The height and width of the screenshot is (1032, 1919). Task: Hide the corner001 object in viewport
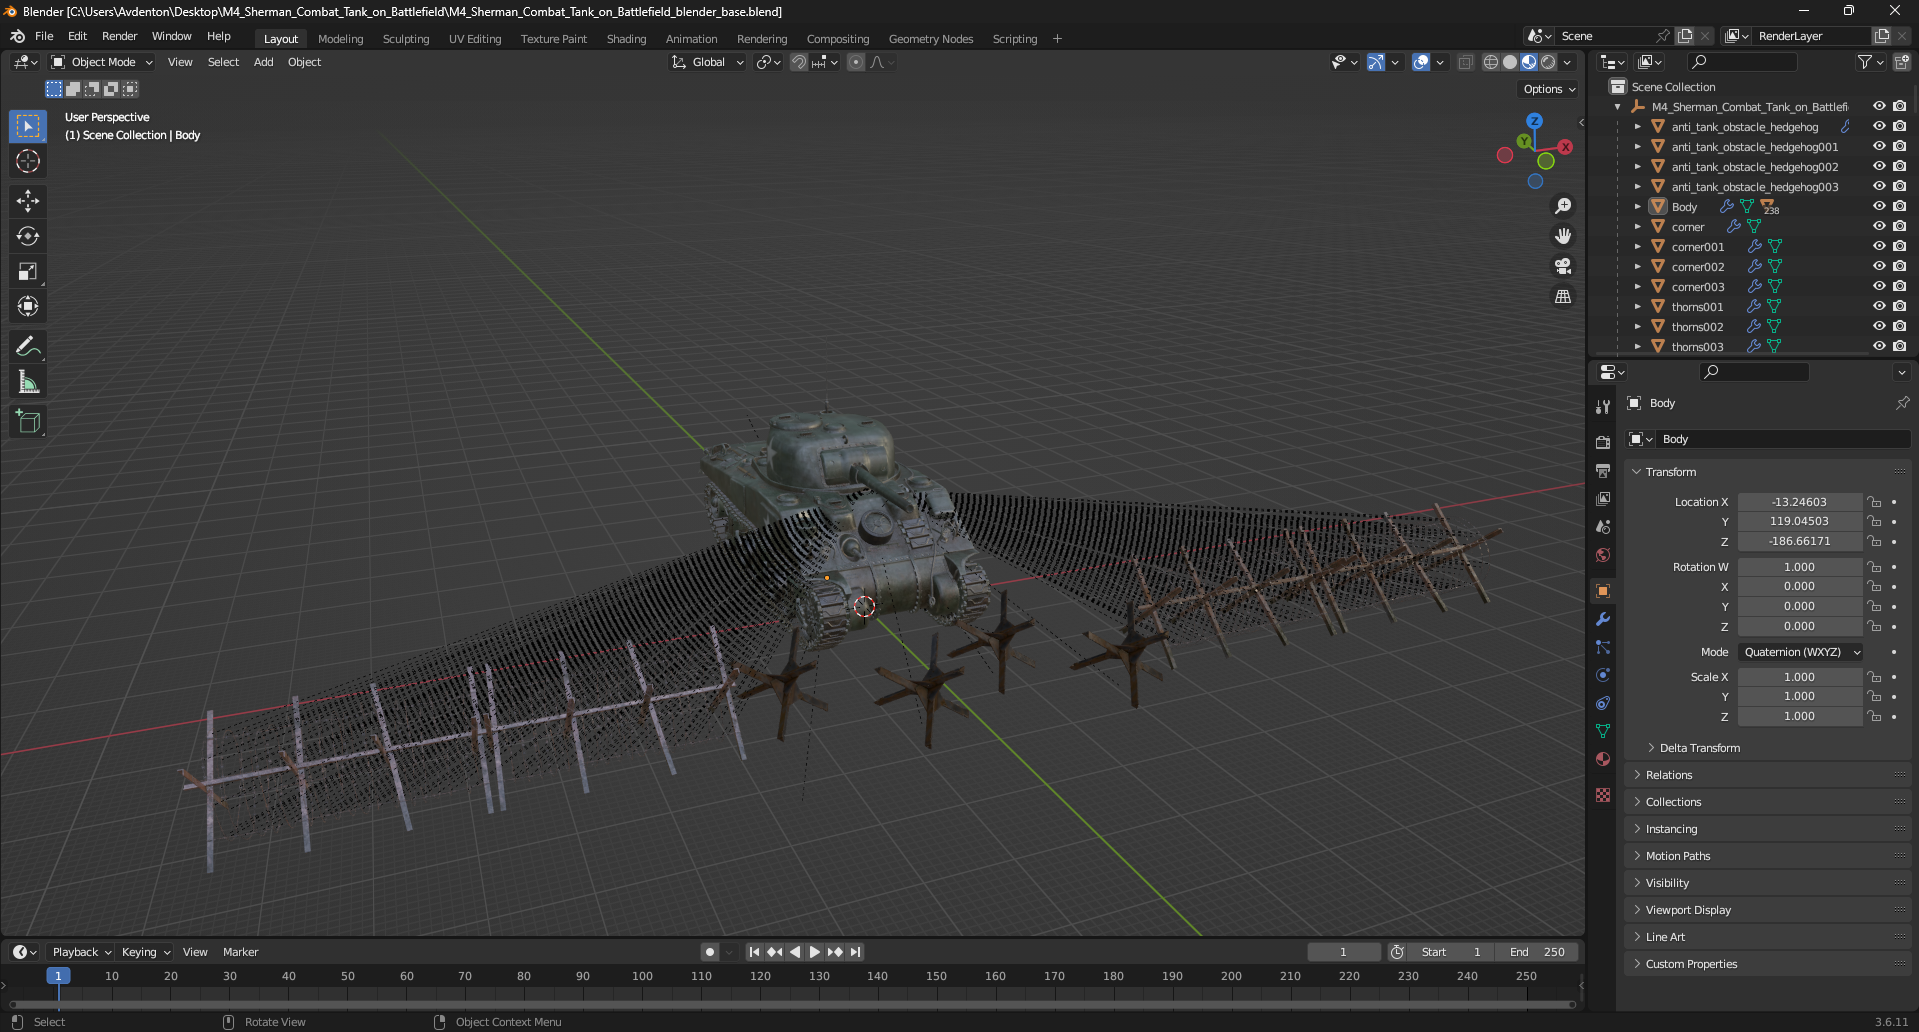pos(1879,246)
